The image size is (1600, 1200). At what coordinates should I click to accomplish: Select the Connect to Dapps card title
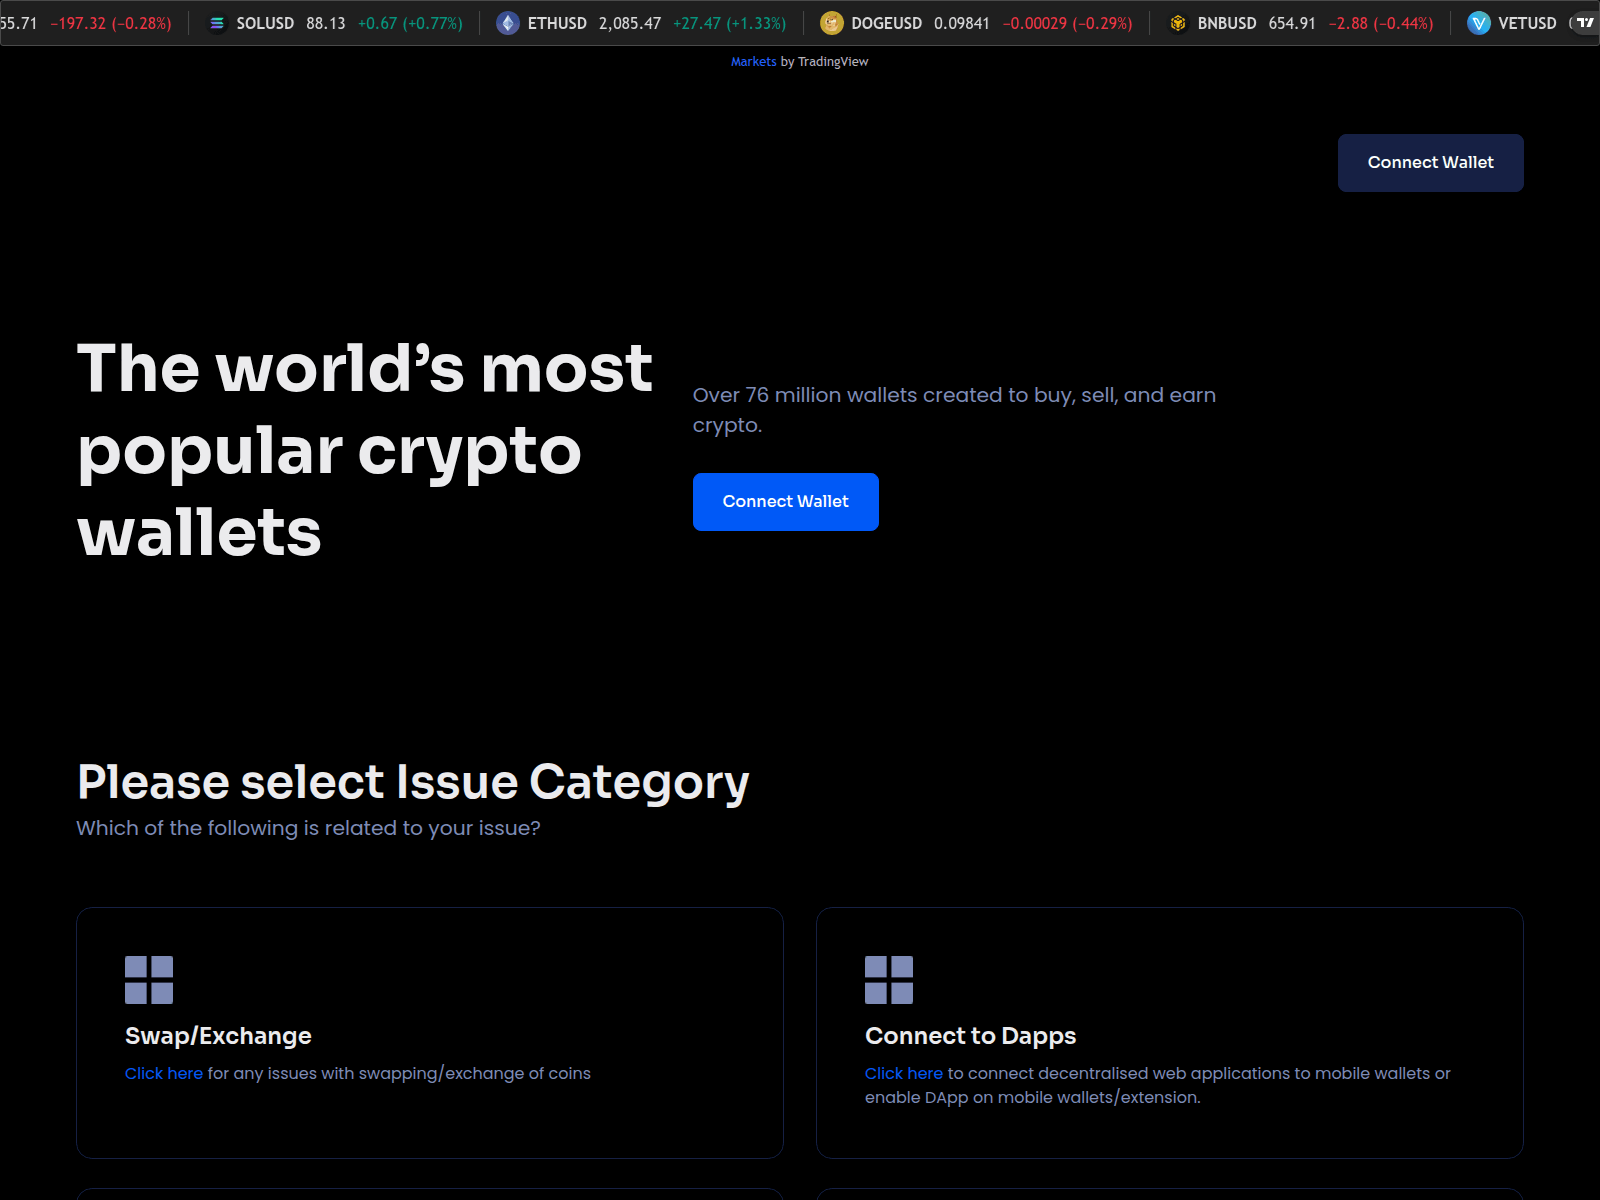(970, 1036)
